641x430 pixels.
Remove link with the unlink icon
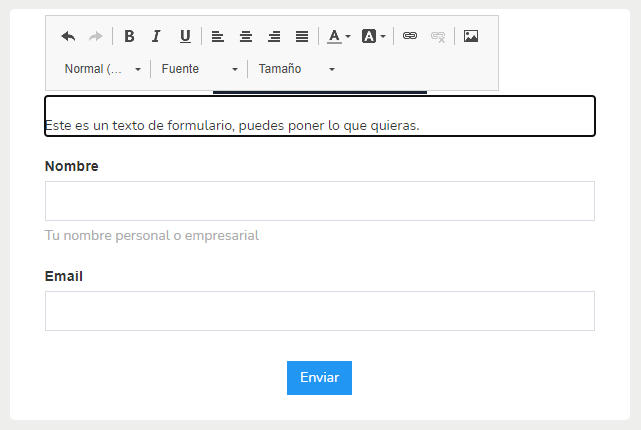tap(438, 36)
